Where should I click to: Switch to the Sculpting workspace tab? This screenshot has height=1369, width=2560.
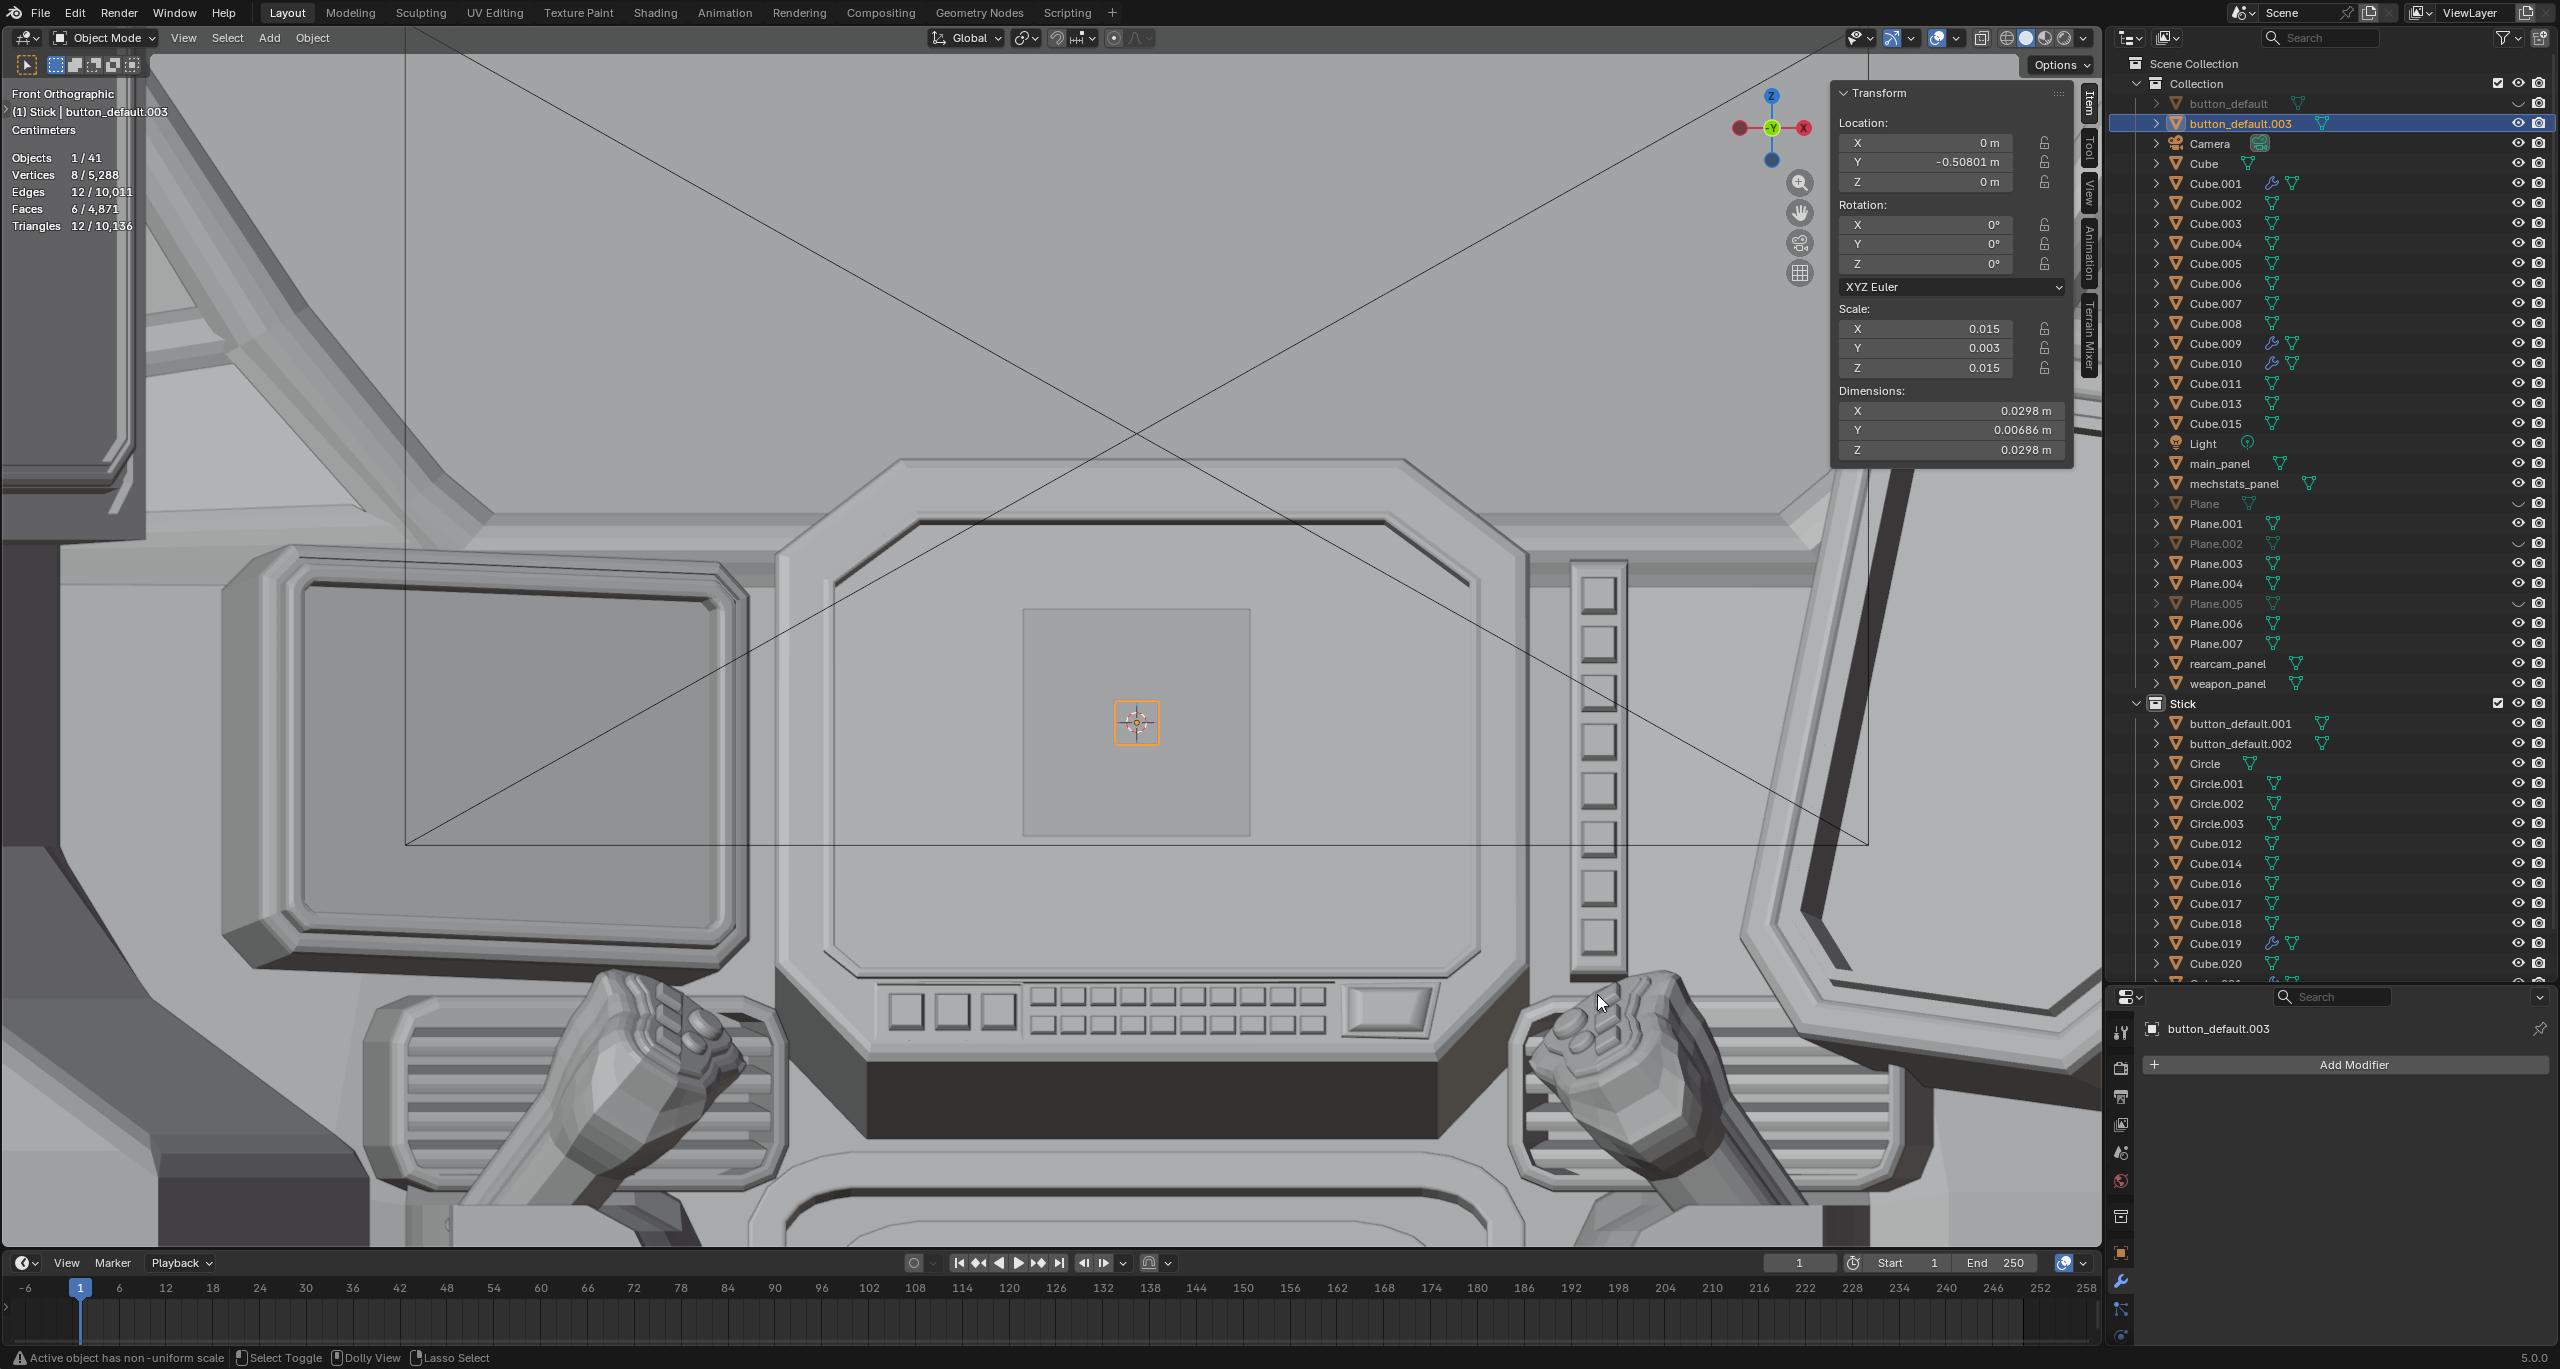point(420,13)
